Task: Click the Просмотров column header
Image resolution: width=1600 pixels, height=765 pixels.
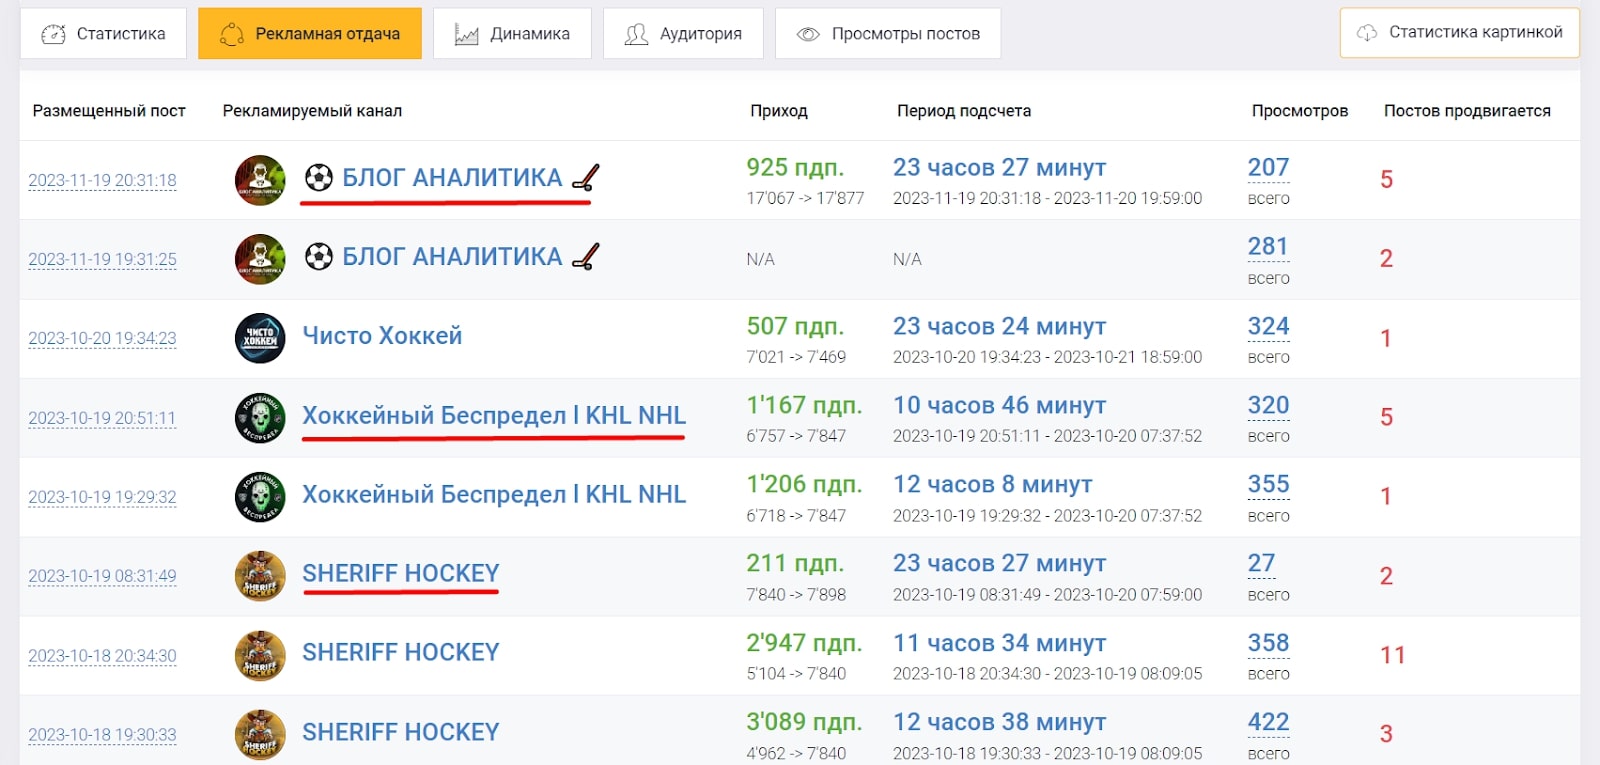Action: pos(1300,111)
